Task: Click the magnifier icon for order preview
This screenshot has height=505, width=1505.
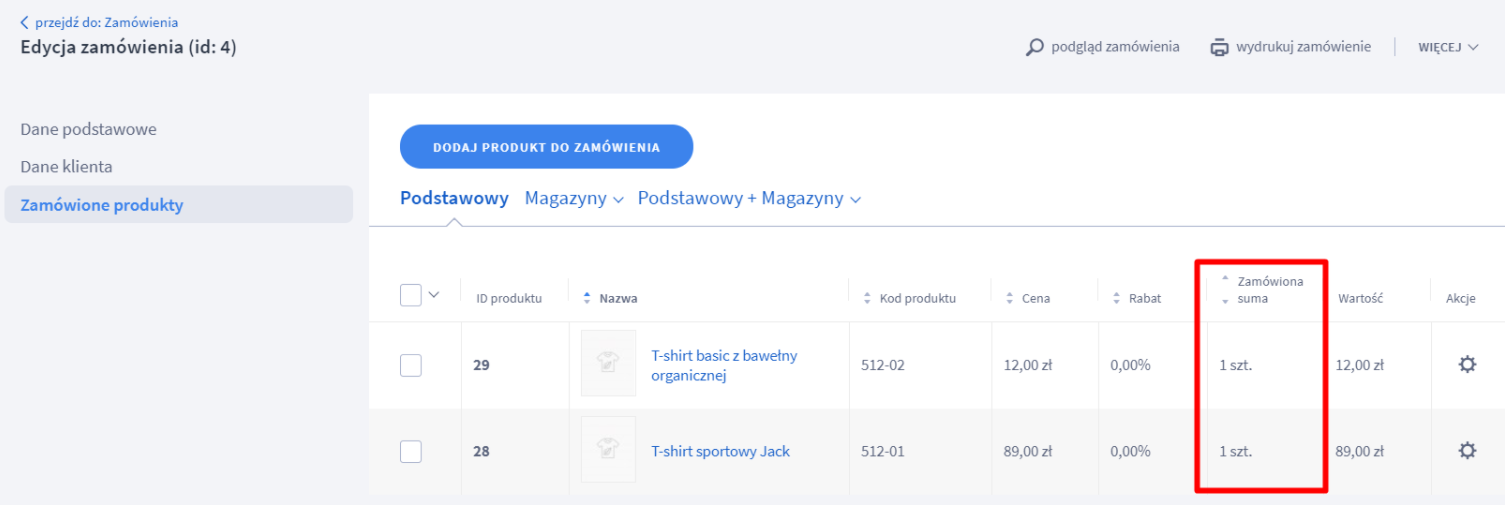Action: click(x=1035, y=47)
